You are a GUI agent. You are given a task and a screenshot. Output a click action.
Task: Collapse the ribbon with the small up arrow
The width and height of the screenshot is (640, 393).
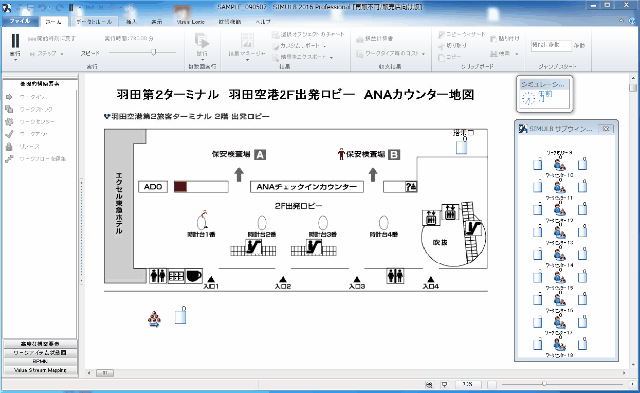tap(622, 21)
